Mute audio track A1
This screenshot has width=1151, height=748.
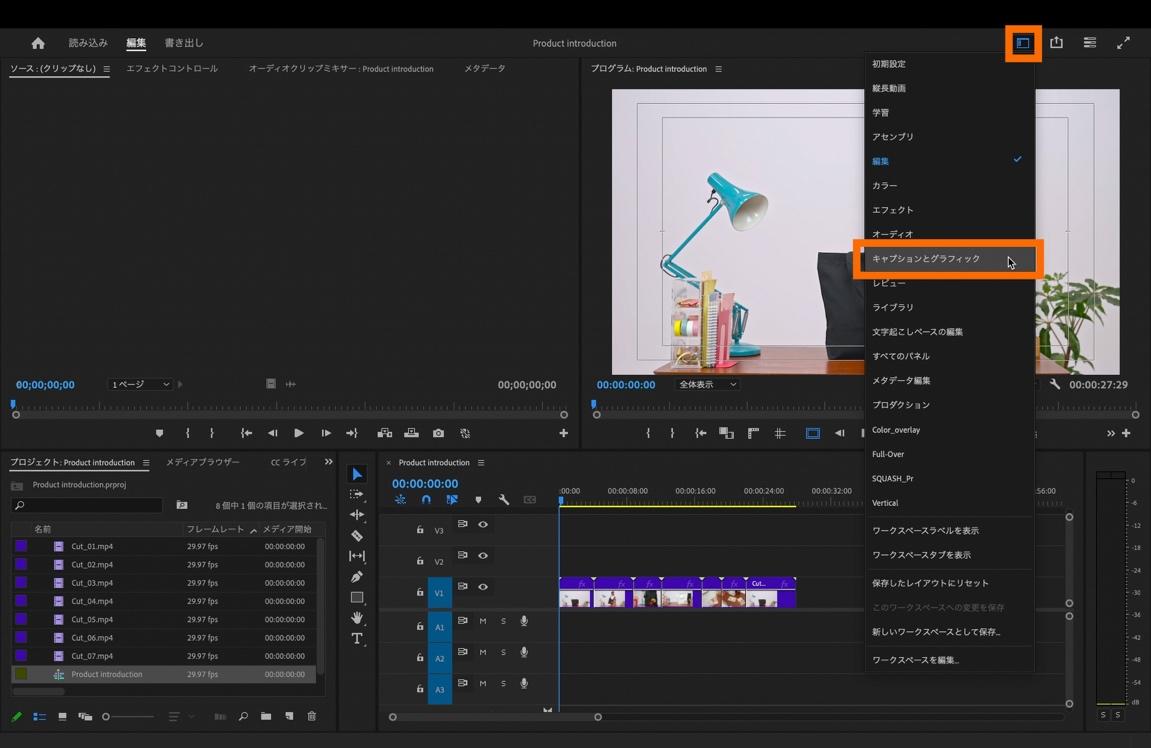click(x=483, y=621)
